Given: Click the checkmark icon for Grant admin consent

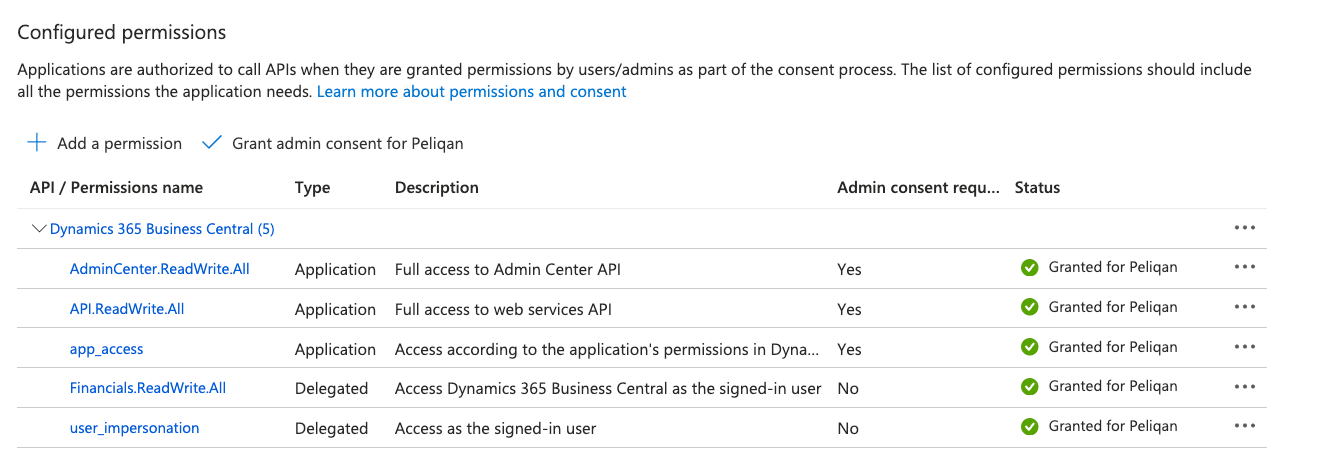Looking at the screenshot, I should tap(211, 143).
